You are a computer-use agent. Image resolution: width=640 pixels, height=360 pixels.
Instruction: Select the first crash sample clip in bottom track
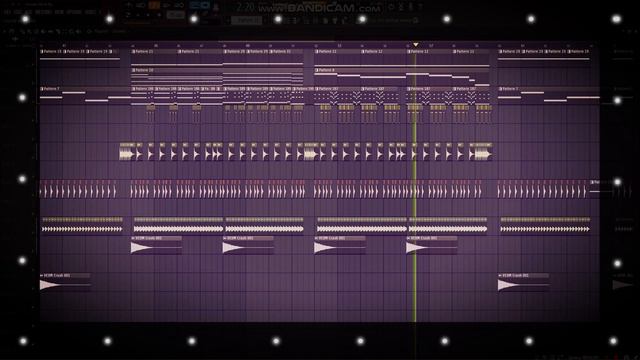click(65, 282)
